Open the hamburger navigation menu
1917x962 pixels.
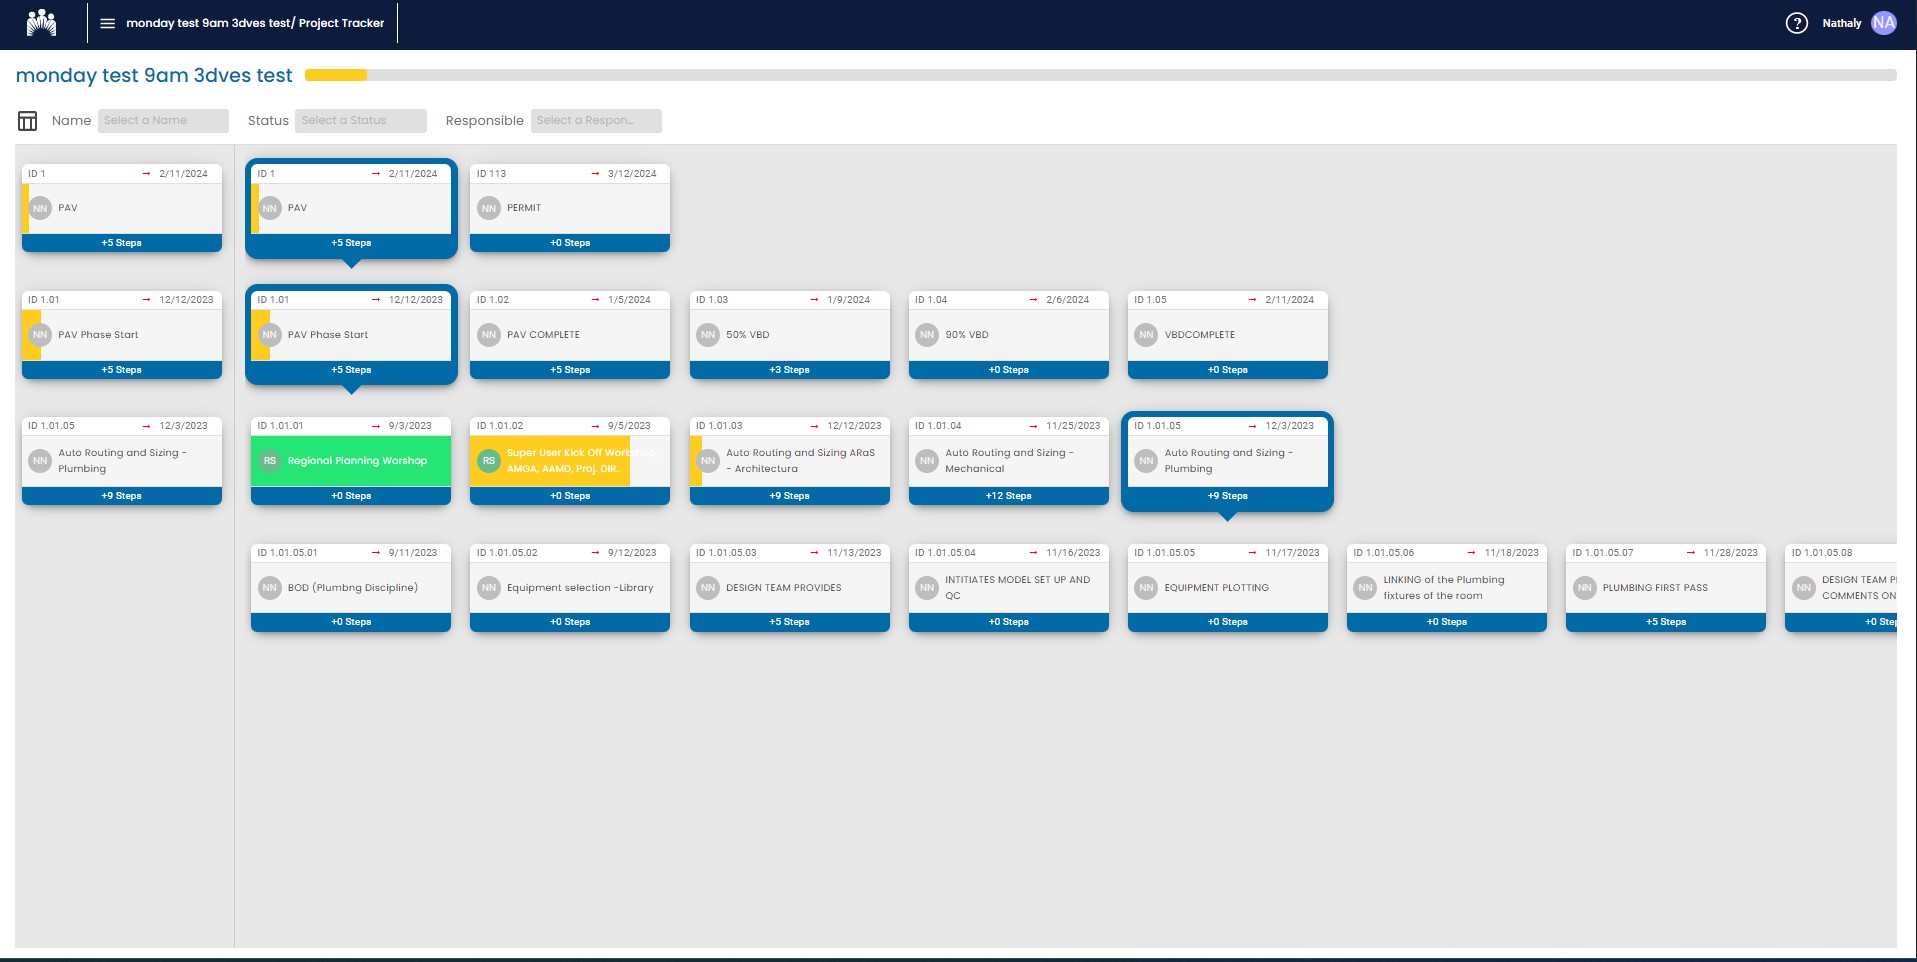(107, 23)
